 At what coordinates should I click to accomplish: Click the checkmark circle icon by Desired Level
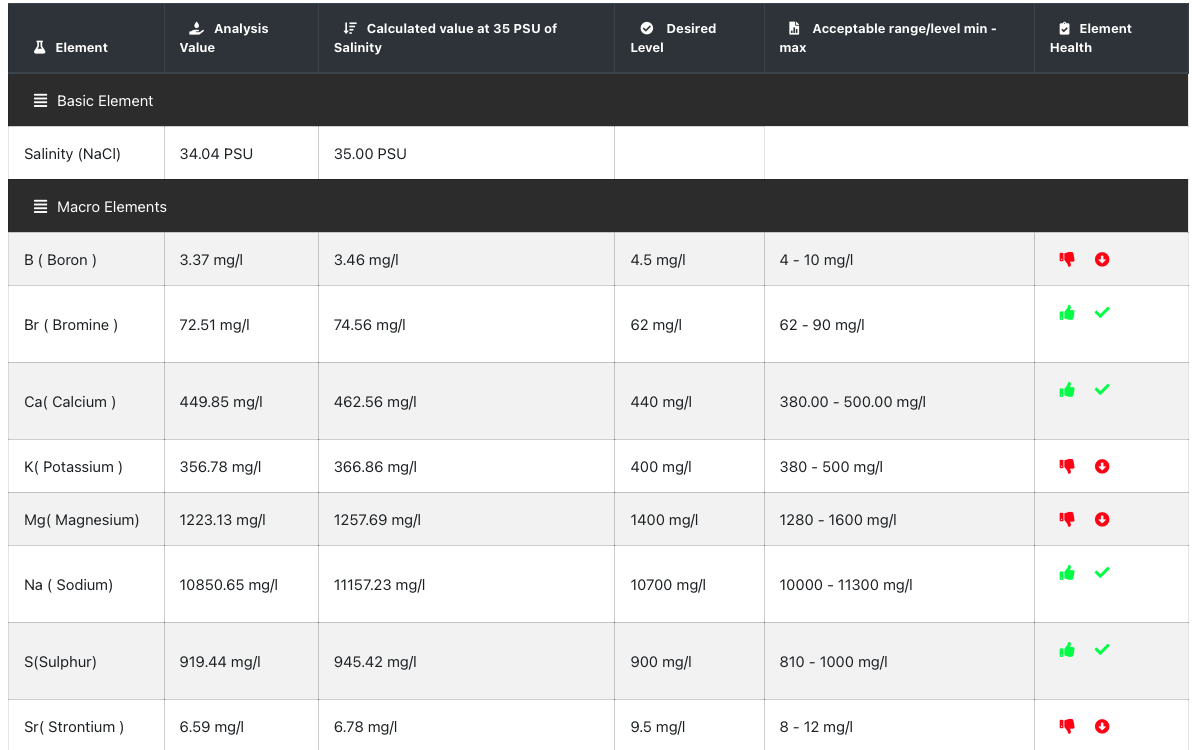click(647, 28)
